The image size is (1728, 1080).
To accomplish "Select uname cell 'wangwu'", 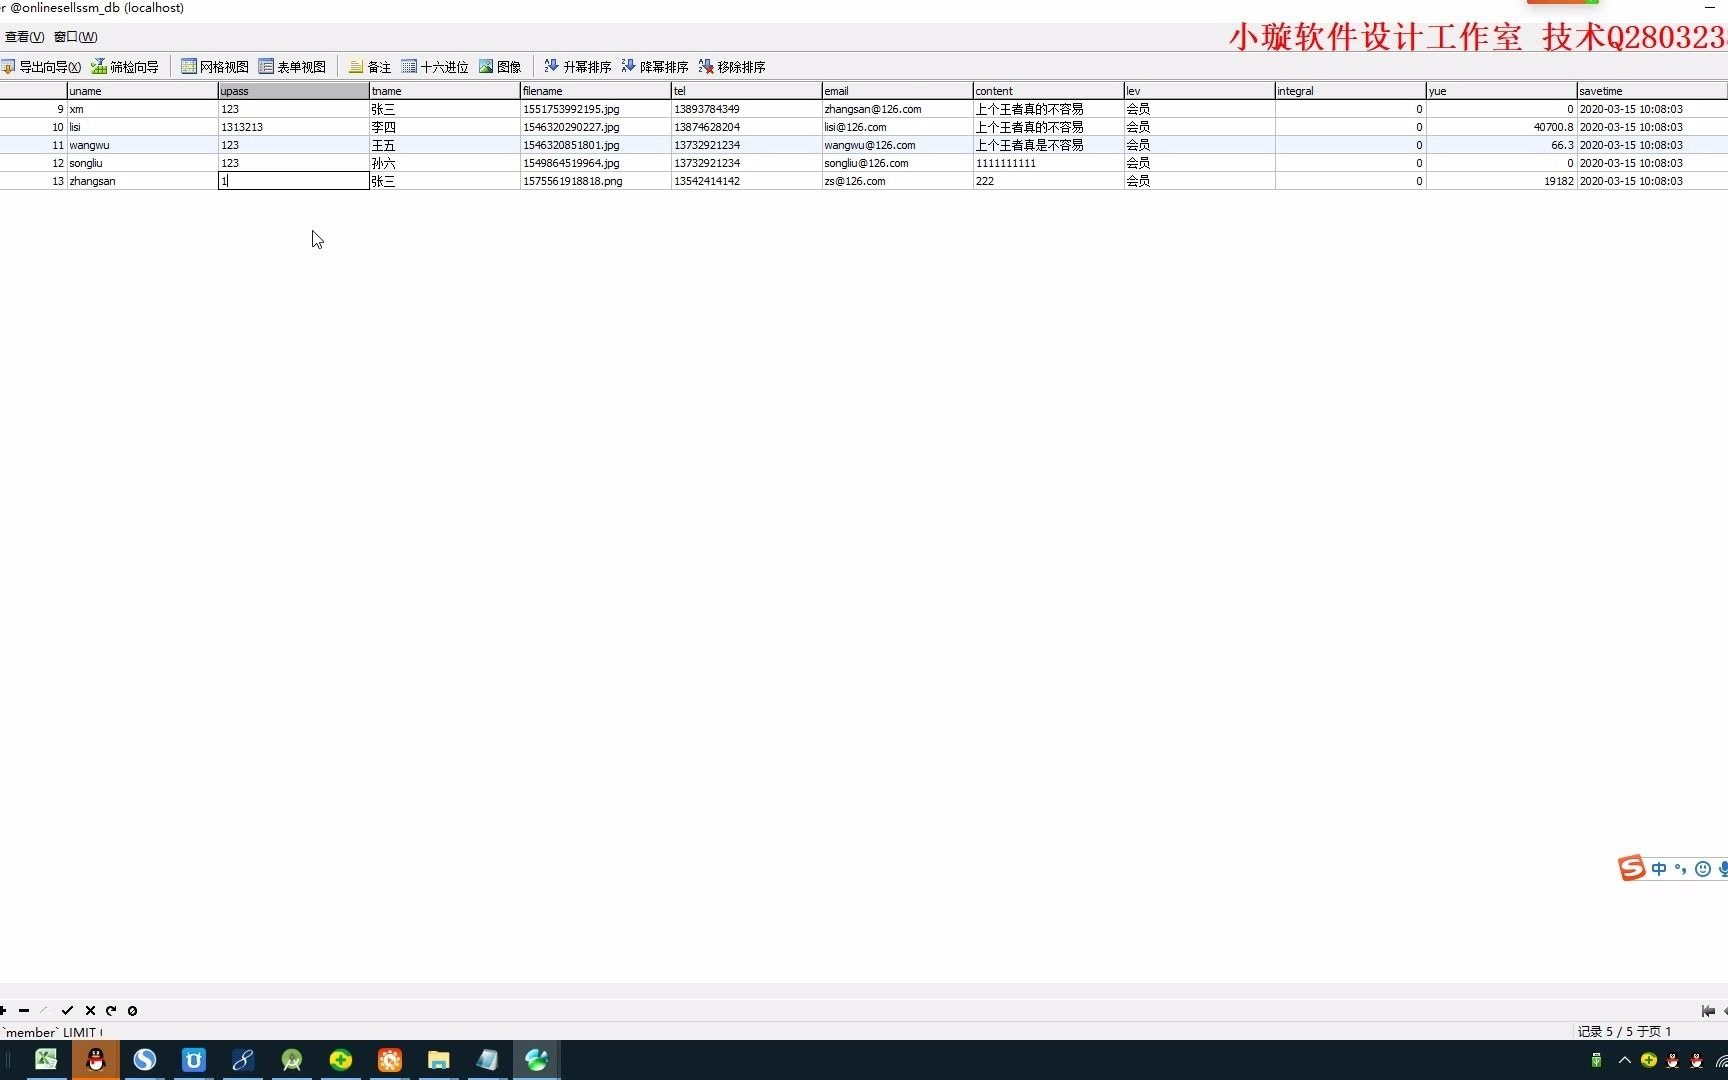I will [x=142, y=145].
